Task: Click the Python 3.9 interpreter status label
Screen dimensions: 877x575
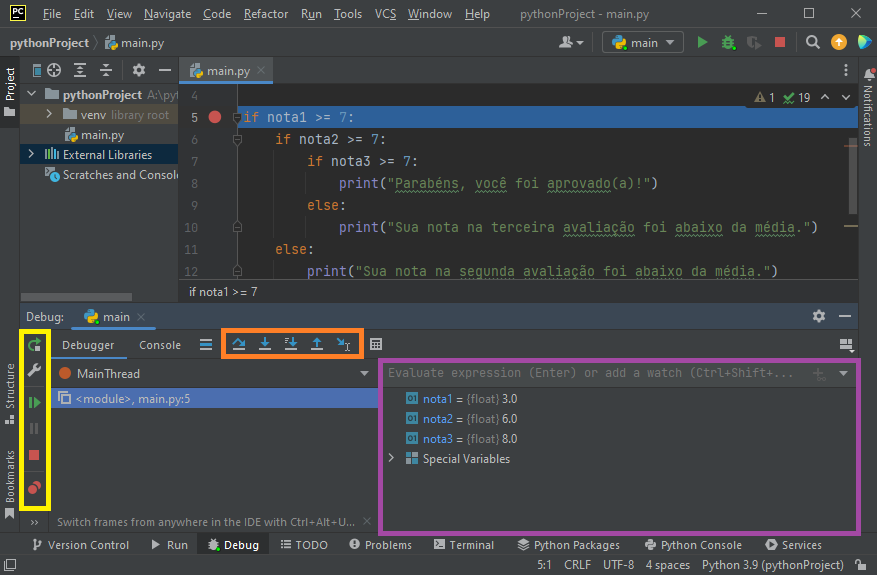Action: 774,565
